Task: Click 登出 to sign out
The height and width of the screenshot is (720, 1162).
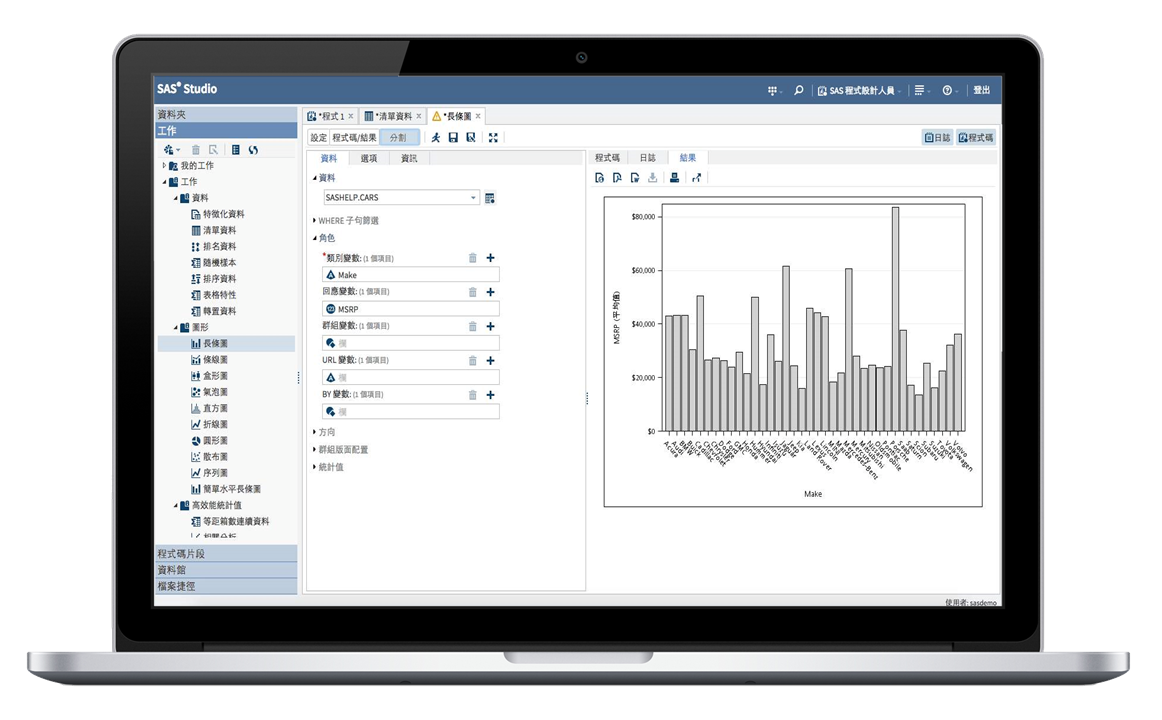Action: pos(982,90)
